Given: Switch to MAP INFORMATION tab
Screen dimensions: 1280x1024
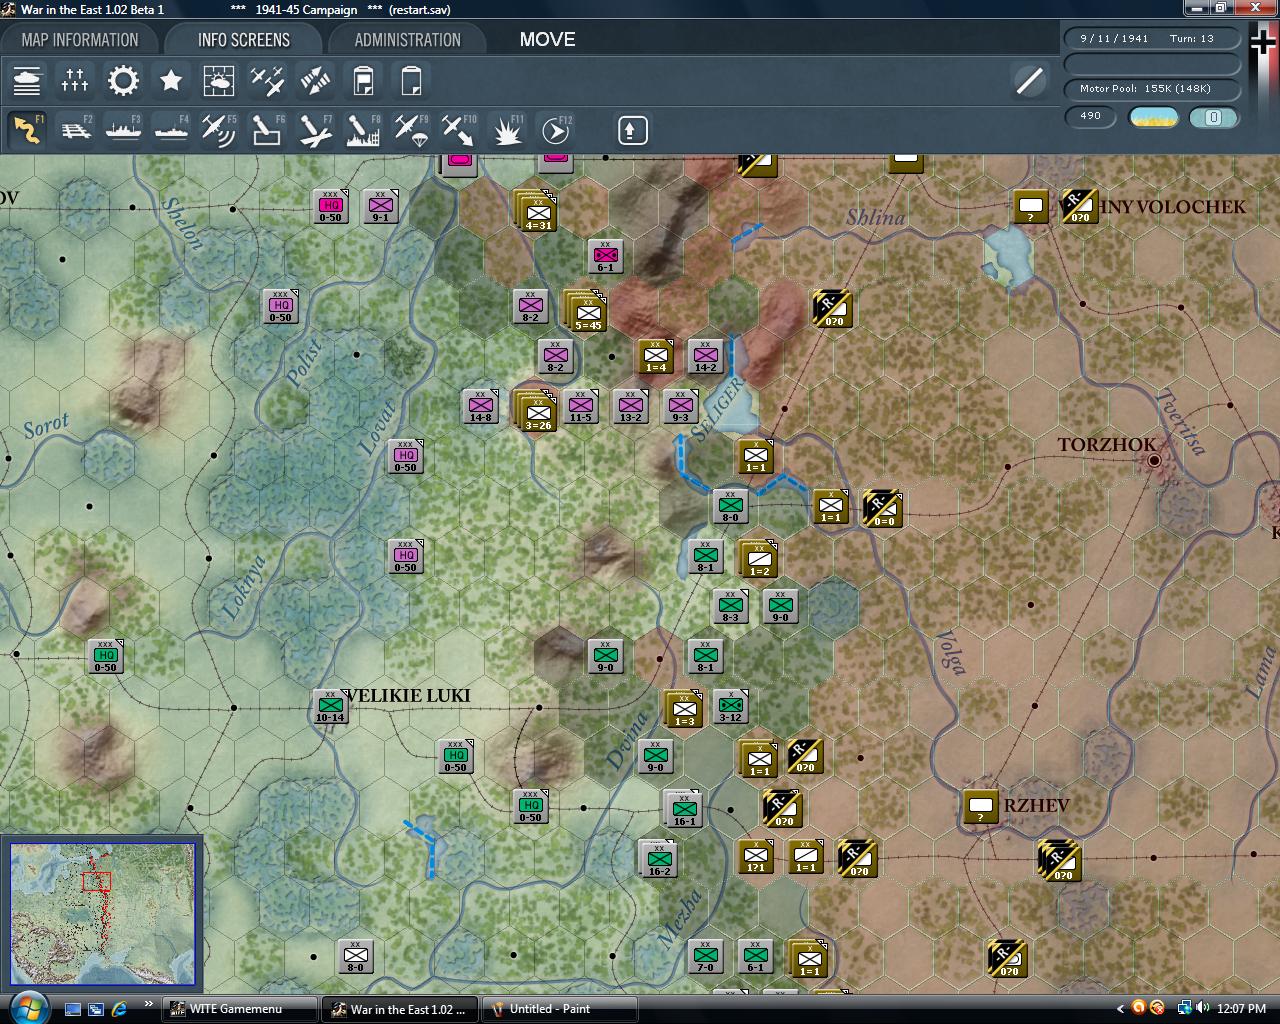Looking at the screenshot, I should (80, 40).
